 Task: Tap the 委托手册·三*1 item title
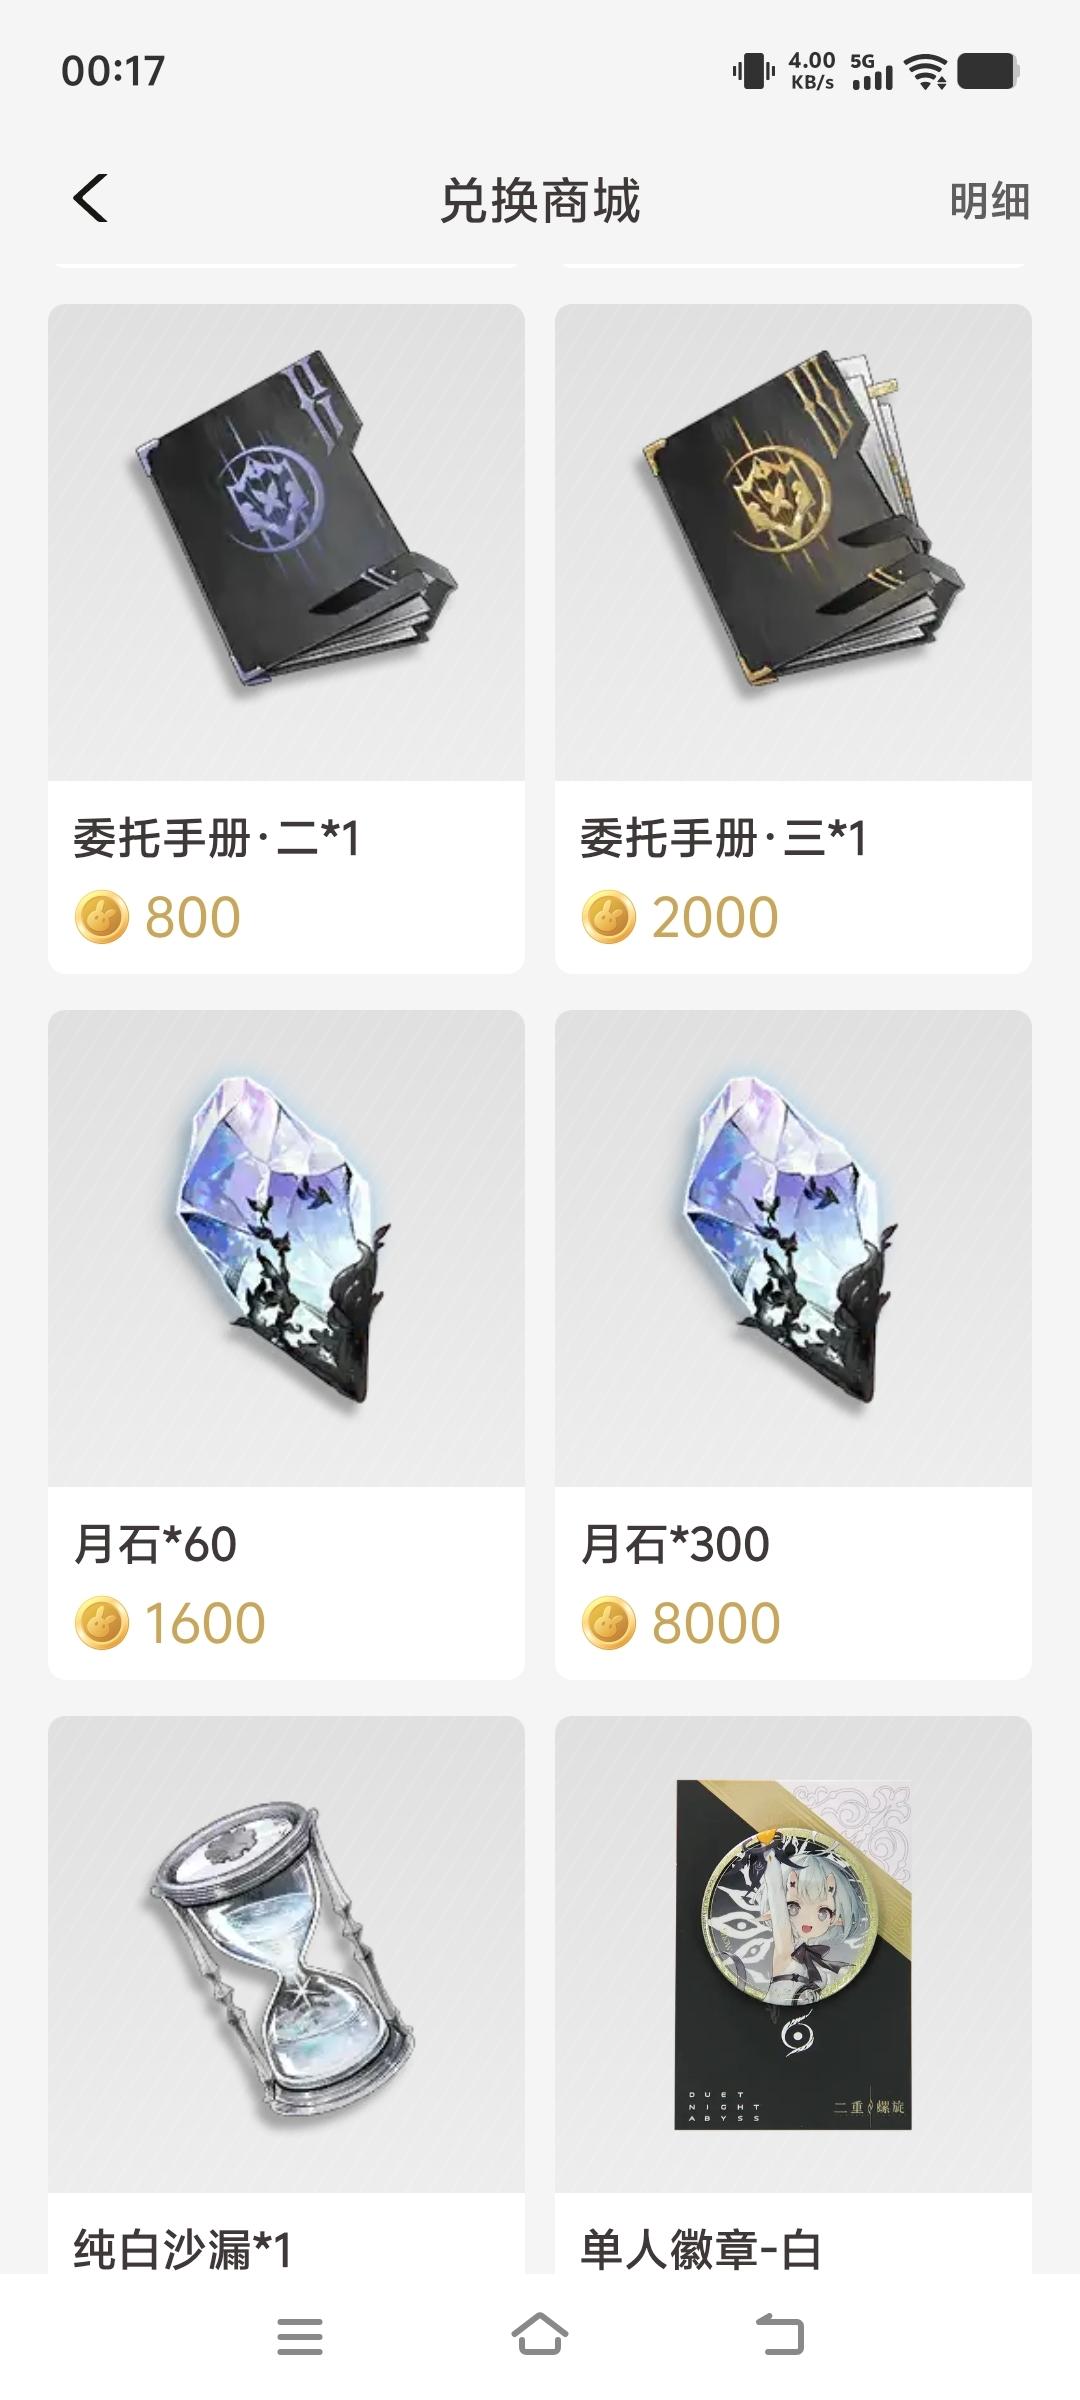[x=723, y=838]
